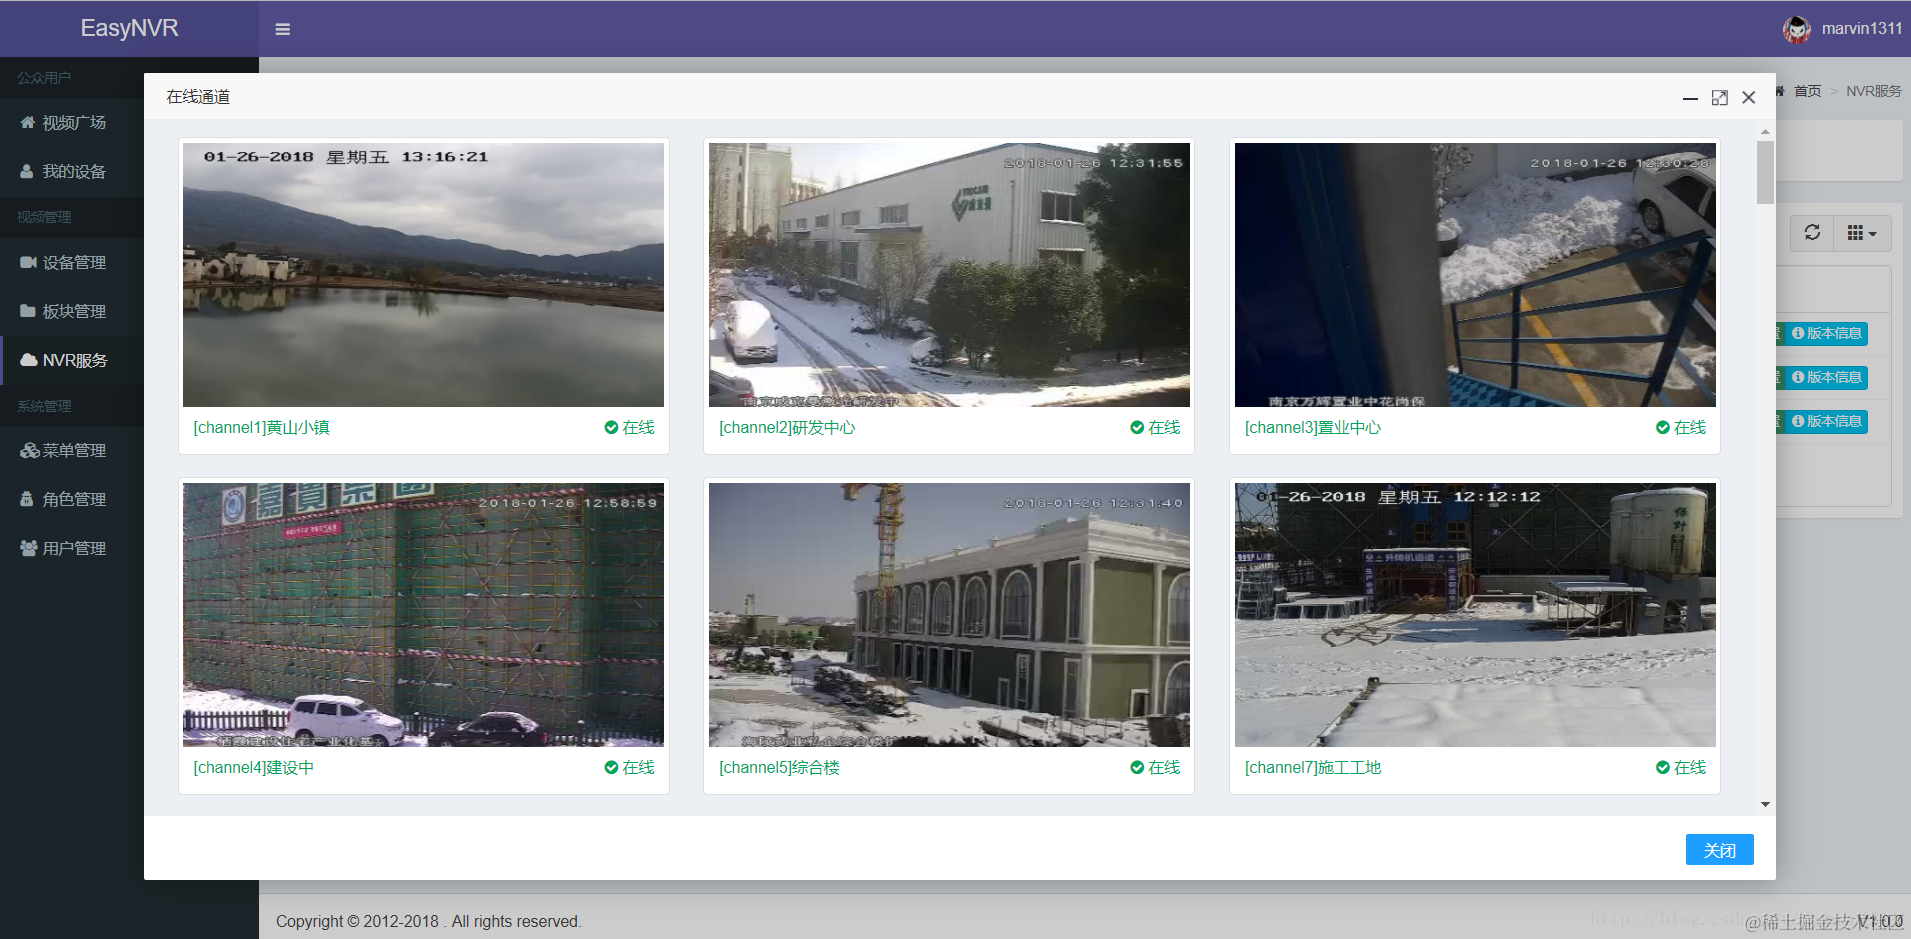Click the dialog scrollbar down arrow

1766,804
